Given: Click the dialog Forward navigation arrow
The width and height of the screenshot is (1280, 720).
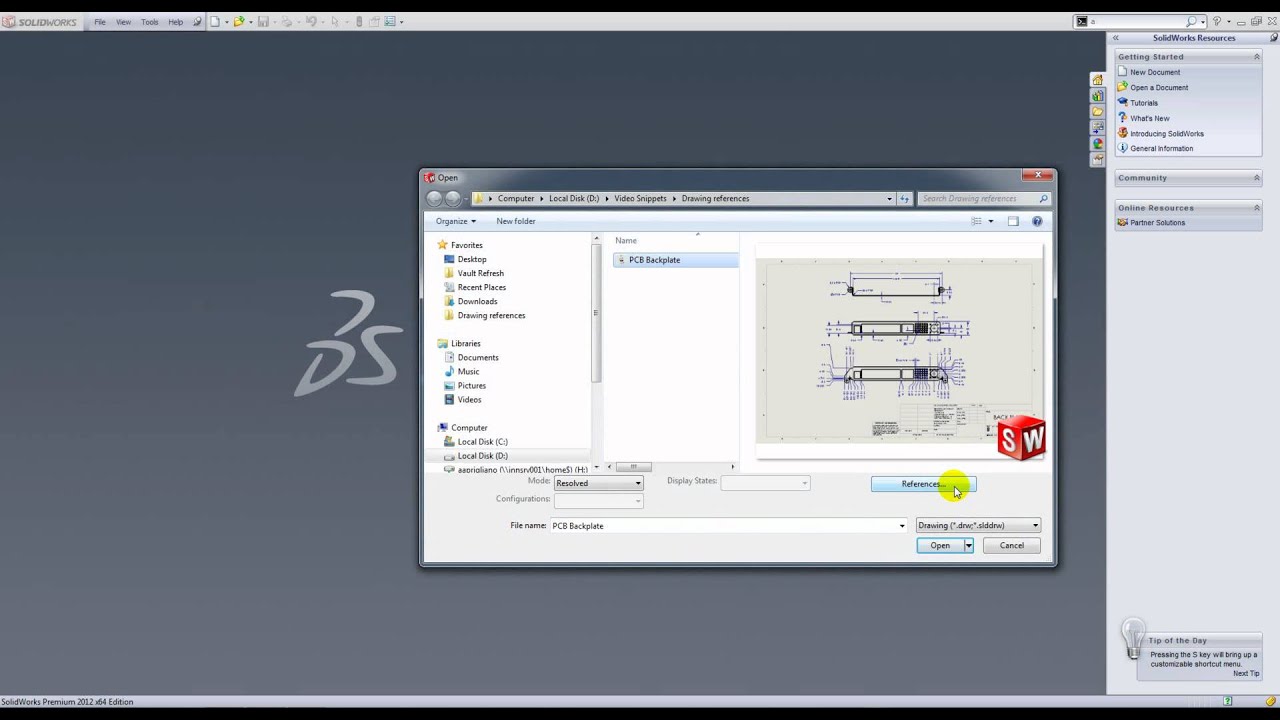Looking at the screenshot, I should (453, 198).
